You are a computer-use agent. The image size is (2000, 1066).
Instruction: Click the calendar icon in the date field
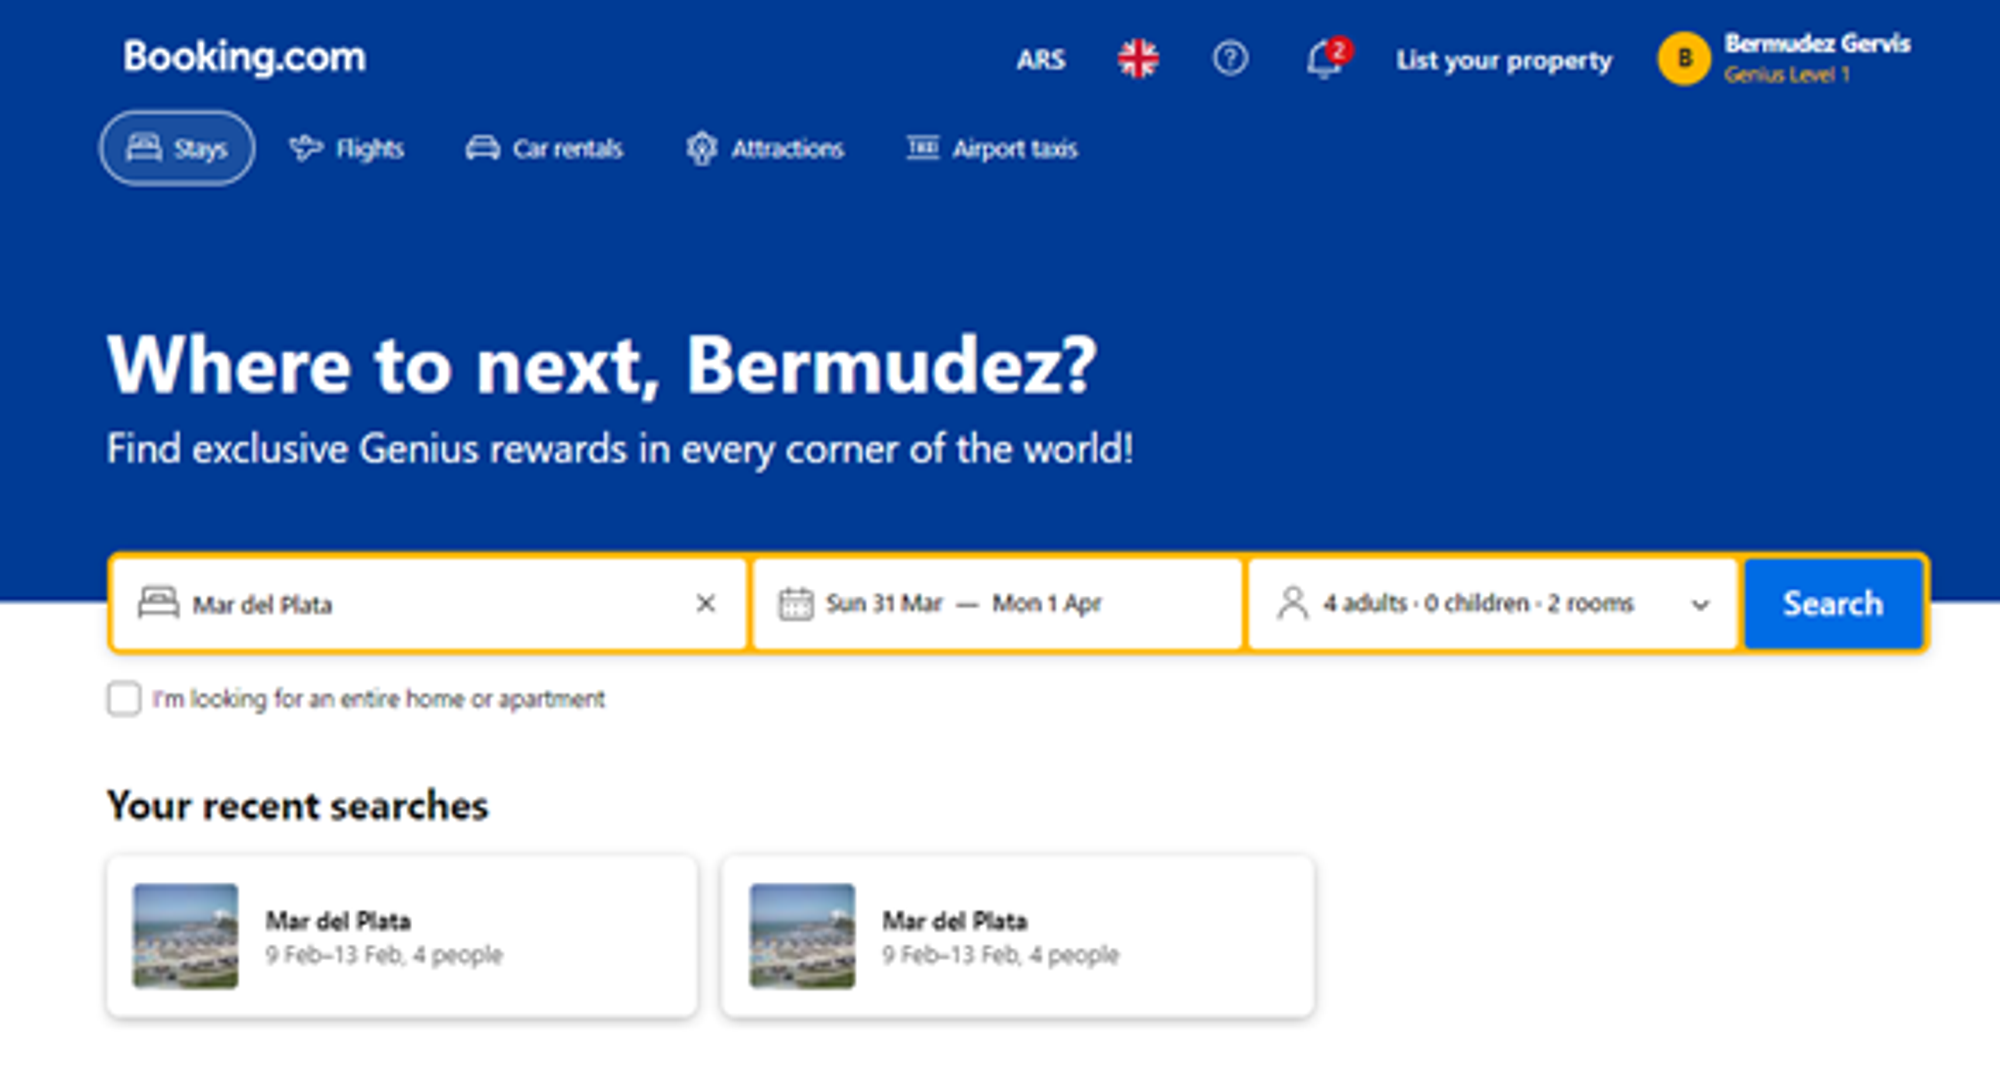(x=796, y=603)
